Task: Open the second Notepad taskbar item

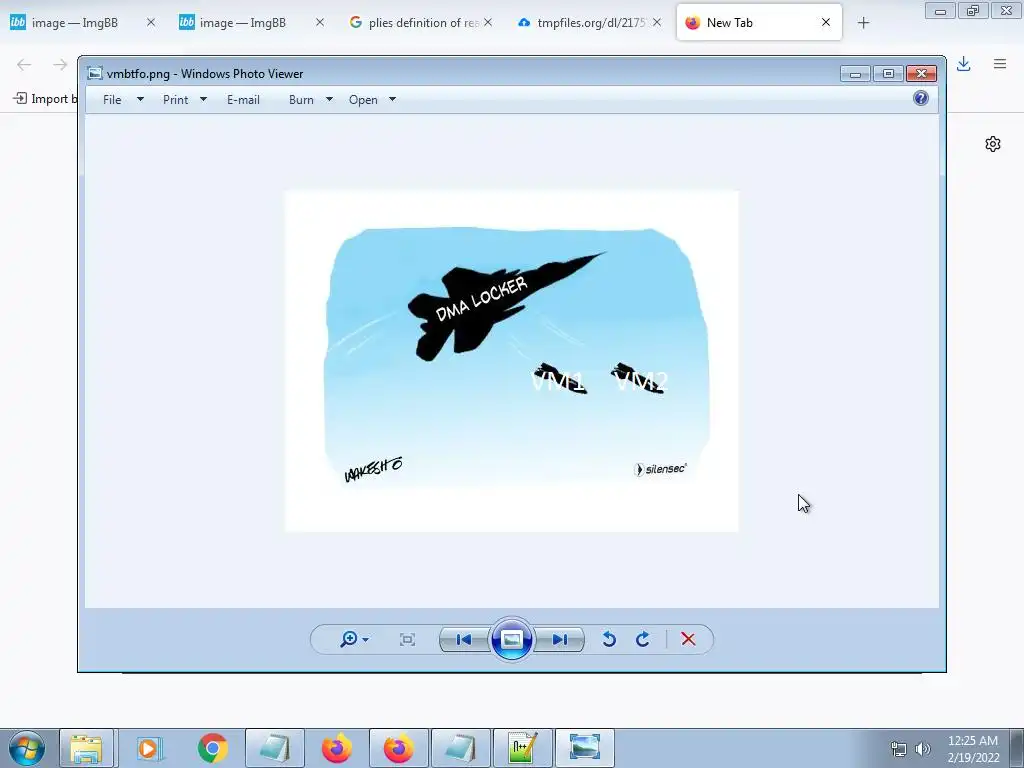Action: click(x=461, y=748)
